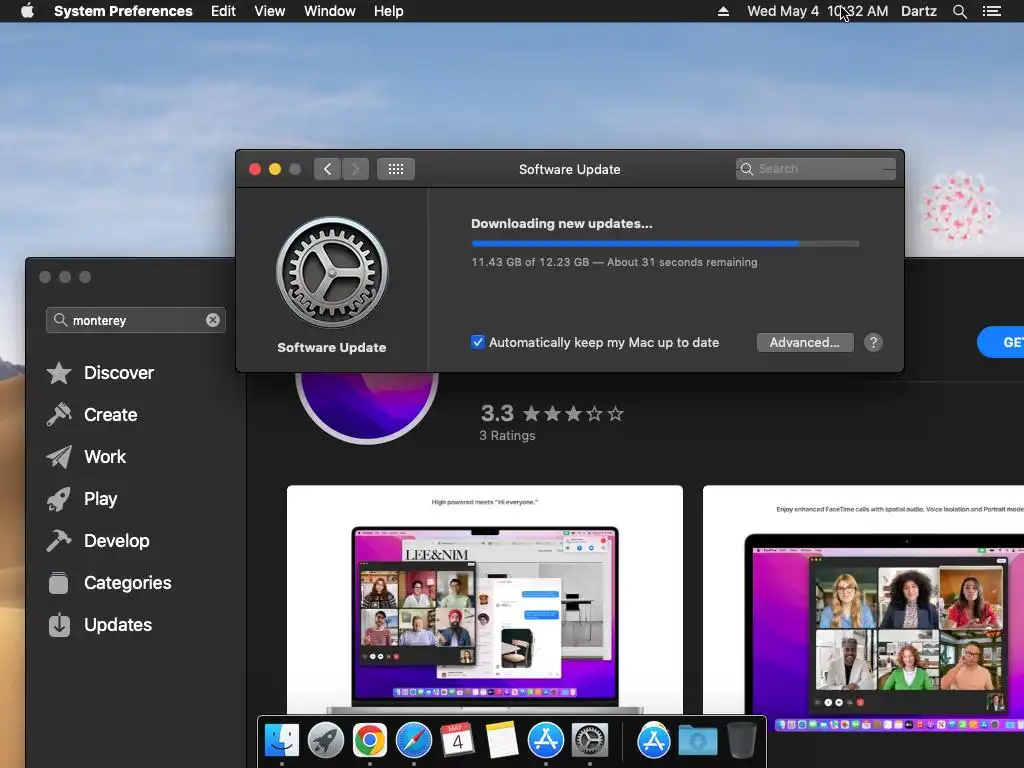Click the Software Update gear icon
Screen dimensions: 1024x768
click(x=332, y=272)
